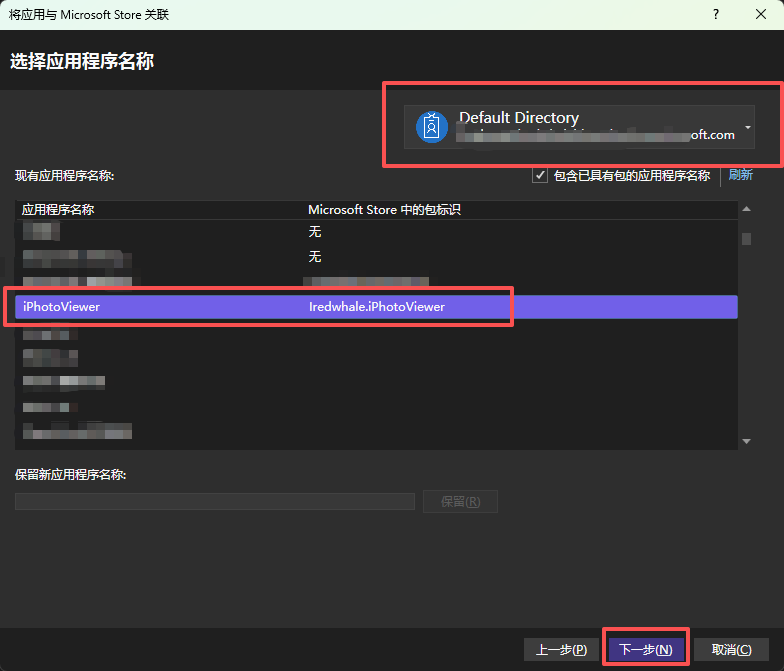
Task: Click the 刷新 refresh link
Action: tap(740, 175)
